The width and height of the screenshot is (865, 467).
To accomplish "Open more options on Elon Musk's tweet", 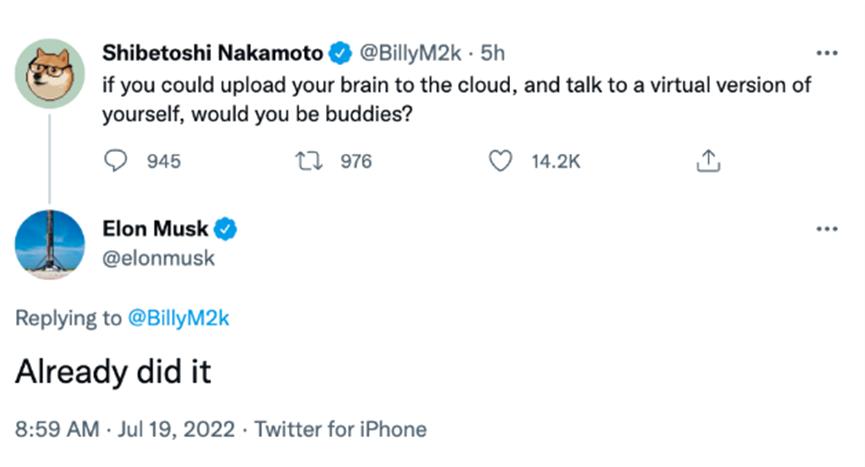I will [x=827, y=229].
